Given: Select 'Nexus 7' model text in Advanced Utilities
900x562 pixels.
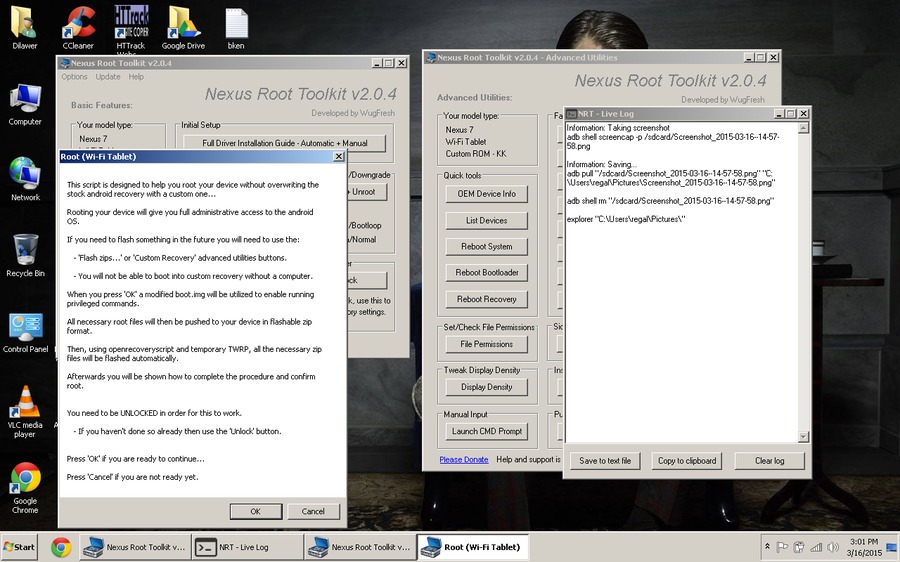Looking at the screenshot, I should click(459, 130).
